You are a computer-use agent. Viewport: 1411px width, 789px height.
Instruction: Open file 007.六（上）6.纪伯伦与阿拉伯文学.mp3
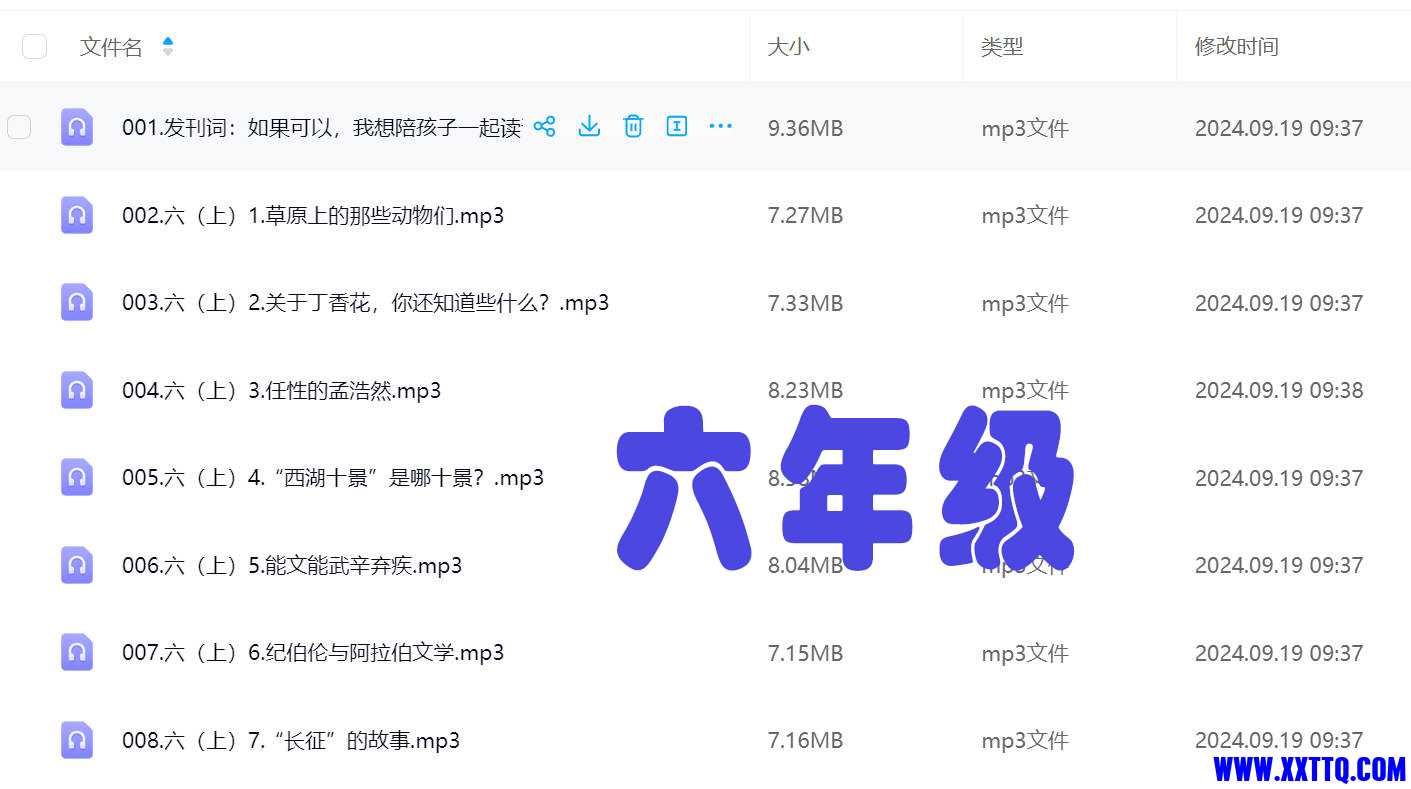(x=313, y=652)
